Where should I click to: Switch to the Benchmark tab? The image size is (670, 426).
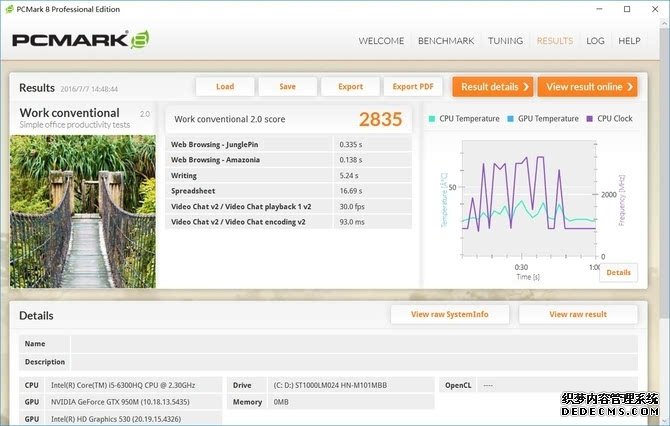(446, 41)
